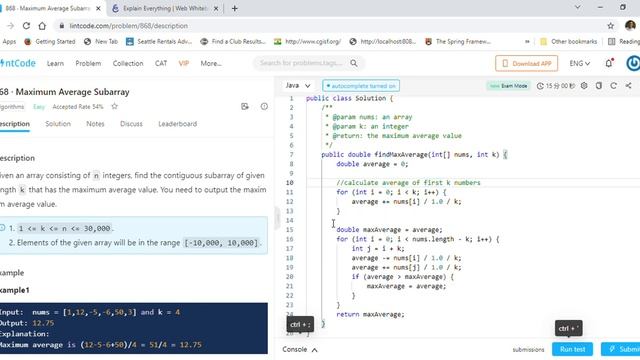Click the Apps bookmark shortcut

8,42
